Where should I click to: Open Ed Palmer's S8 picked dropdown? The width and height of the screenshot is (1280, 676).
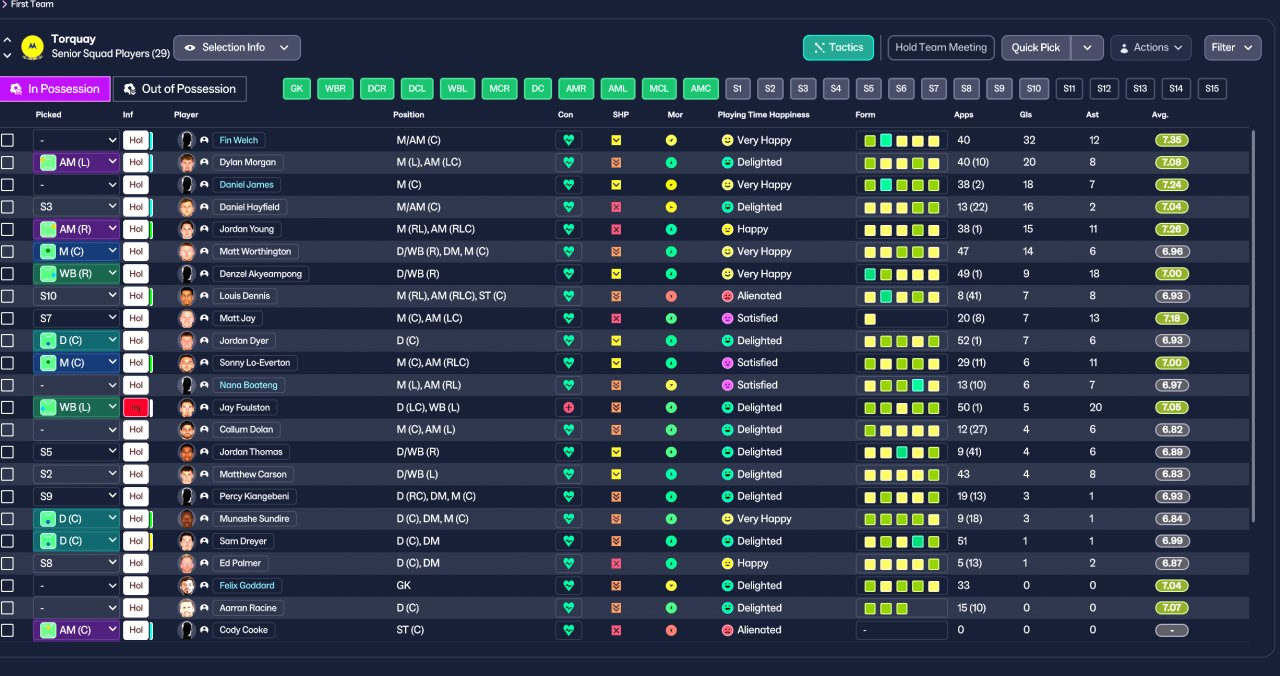76,563
